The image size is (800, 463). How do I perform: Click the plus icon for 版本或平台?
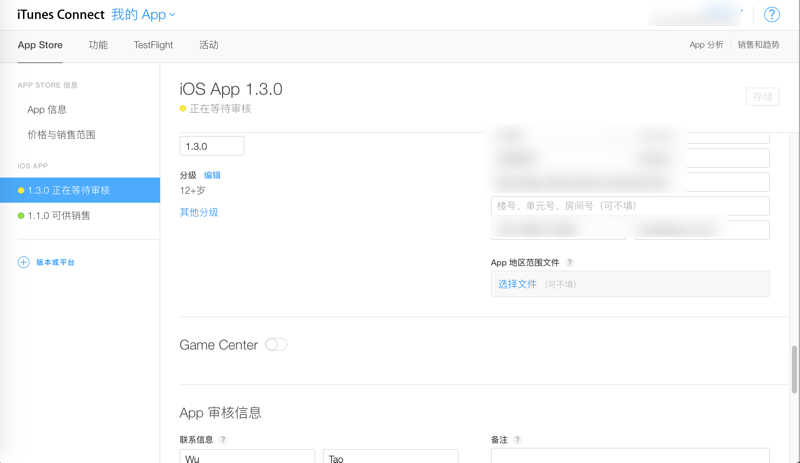click(23, 262)
